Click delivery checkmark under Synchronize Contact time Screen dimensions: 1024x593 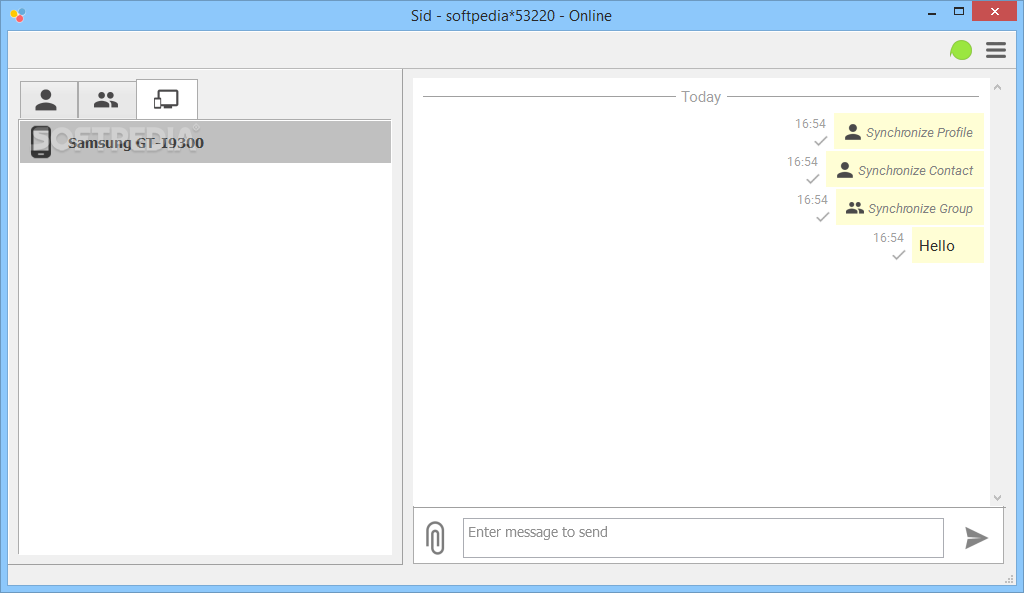pos(812,178)
